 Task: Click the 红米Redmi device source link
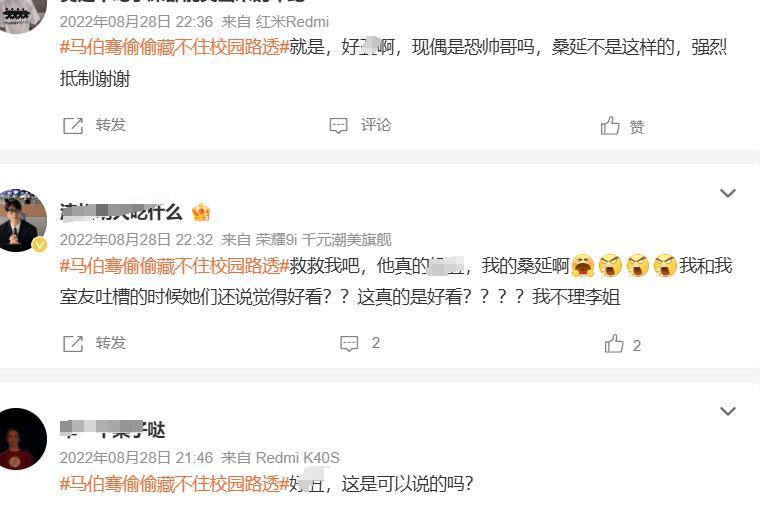pyautogui.click(x=292, y=22)
